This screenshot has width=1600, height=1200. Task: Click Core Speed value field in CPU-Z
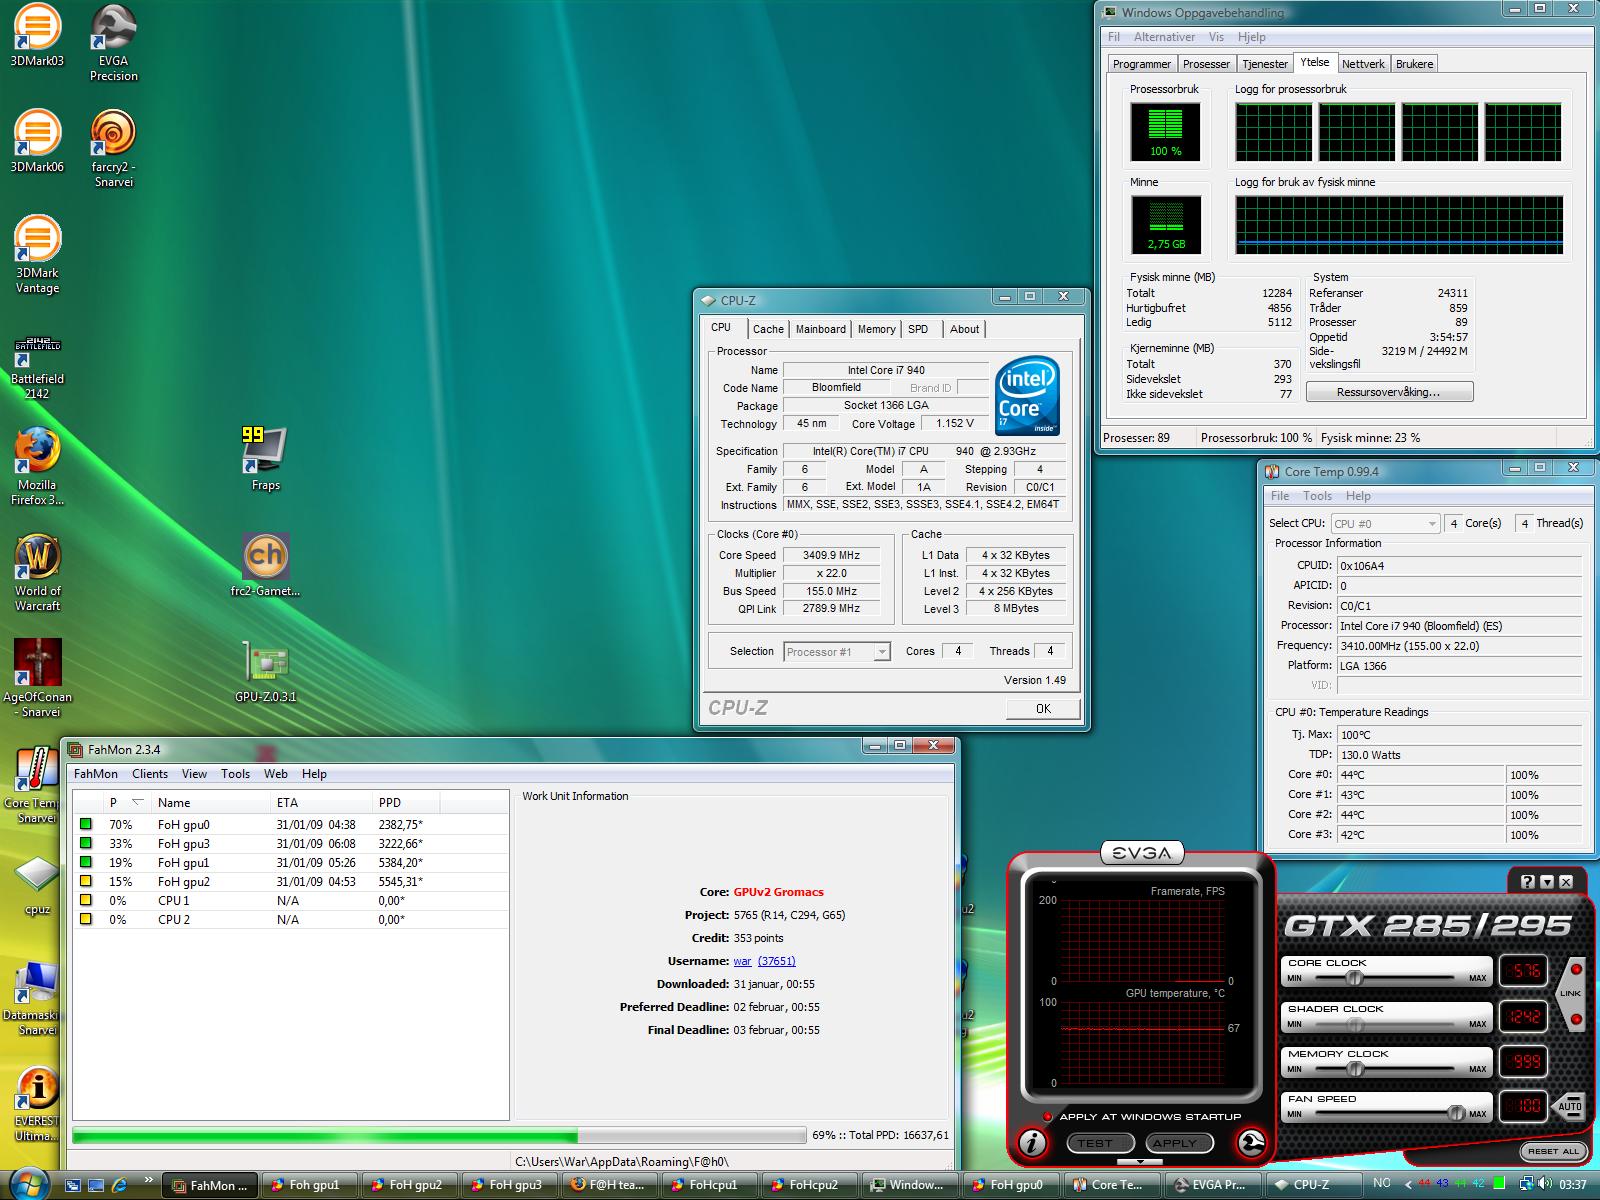pyautogui.click(x=831, y=555)
